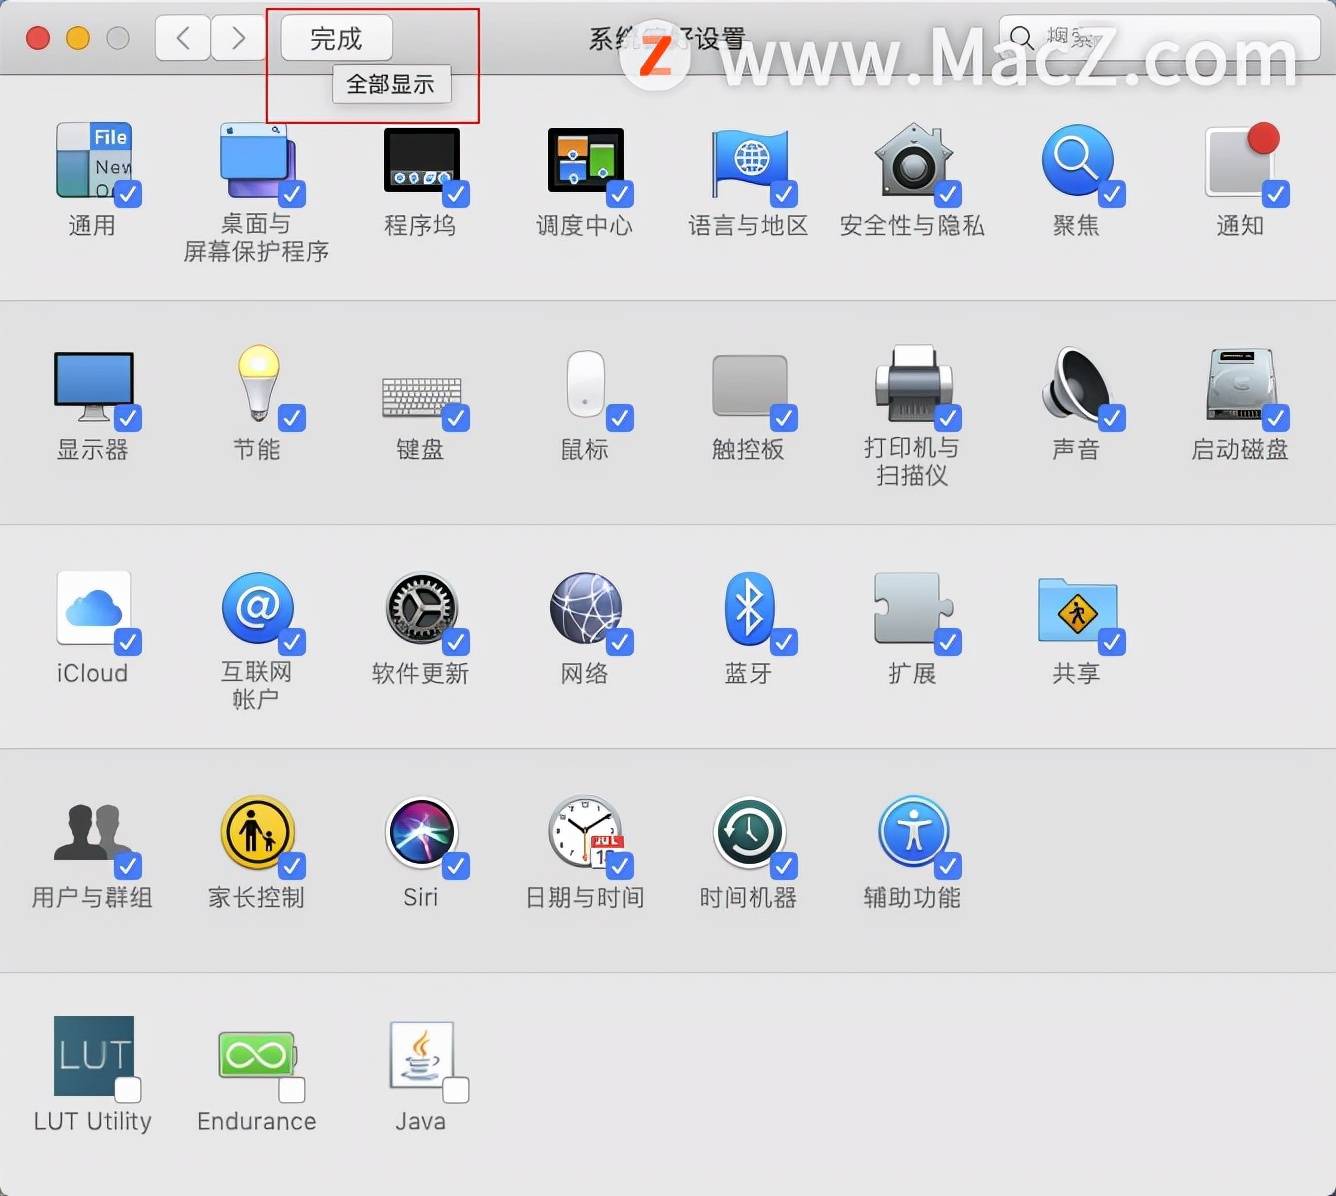The width and height of the screenshot is (1336, 1196).
Task: Enable the Endurance checkbox
Action: tap(292, 1089)
